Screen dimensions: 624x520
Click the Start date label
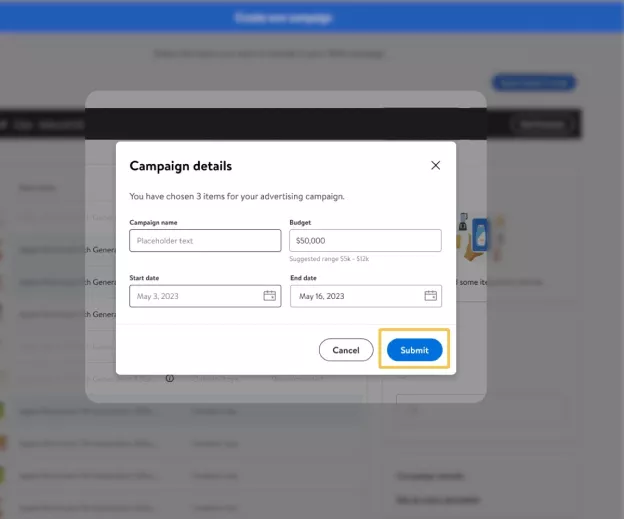coord(144,277)
